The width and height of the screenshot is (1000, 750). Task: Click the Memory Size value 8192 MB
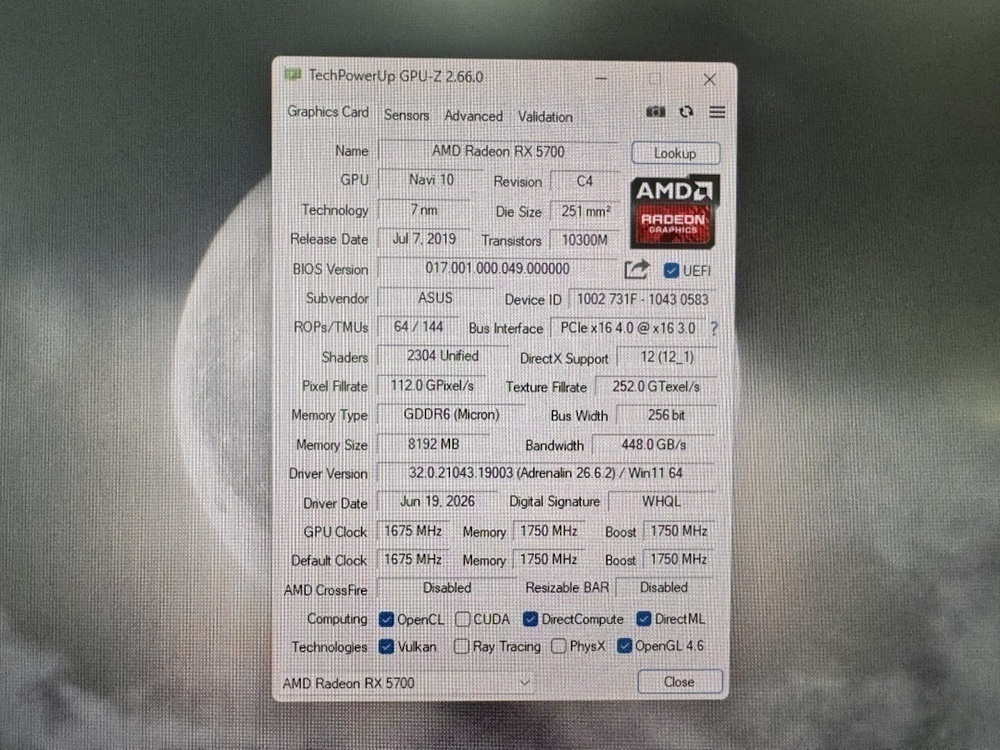(433, 444)
